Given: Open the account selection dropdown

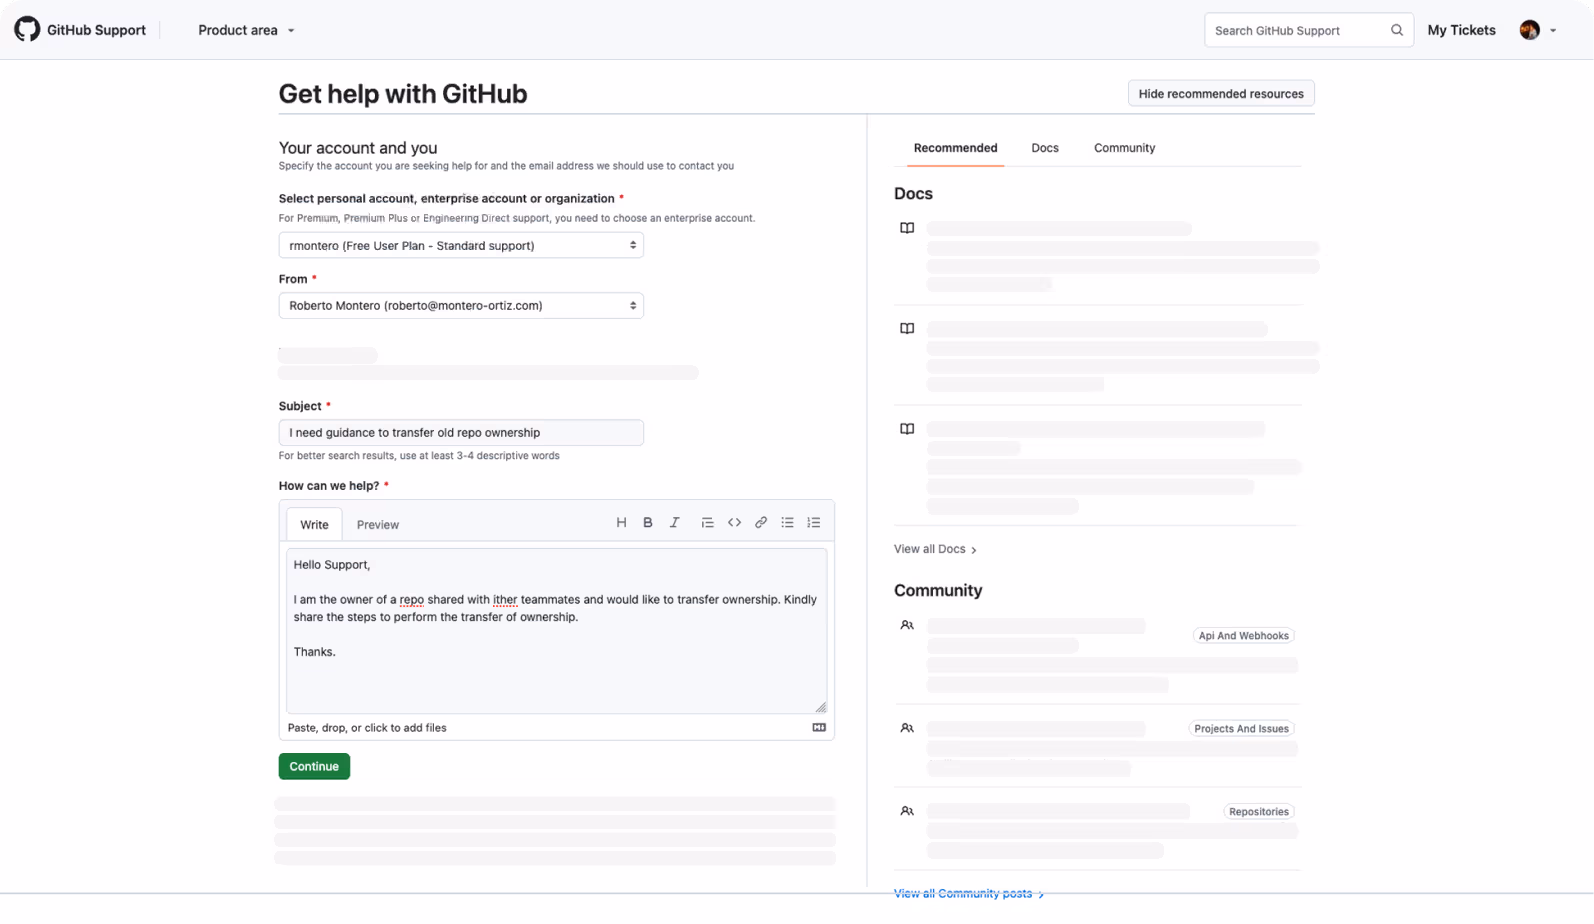Looking at the screenshot, I should pos(461,245).
